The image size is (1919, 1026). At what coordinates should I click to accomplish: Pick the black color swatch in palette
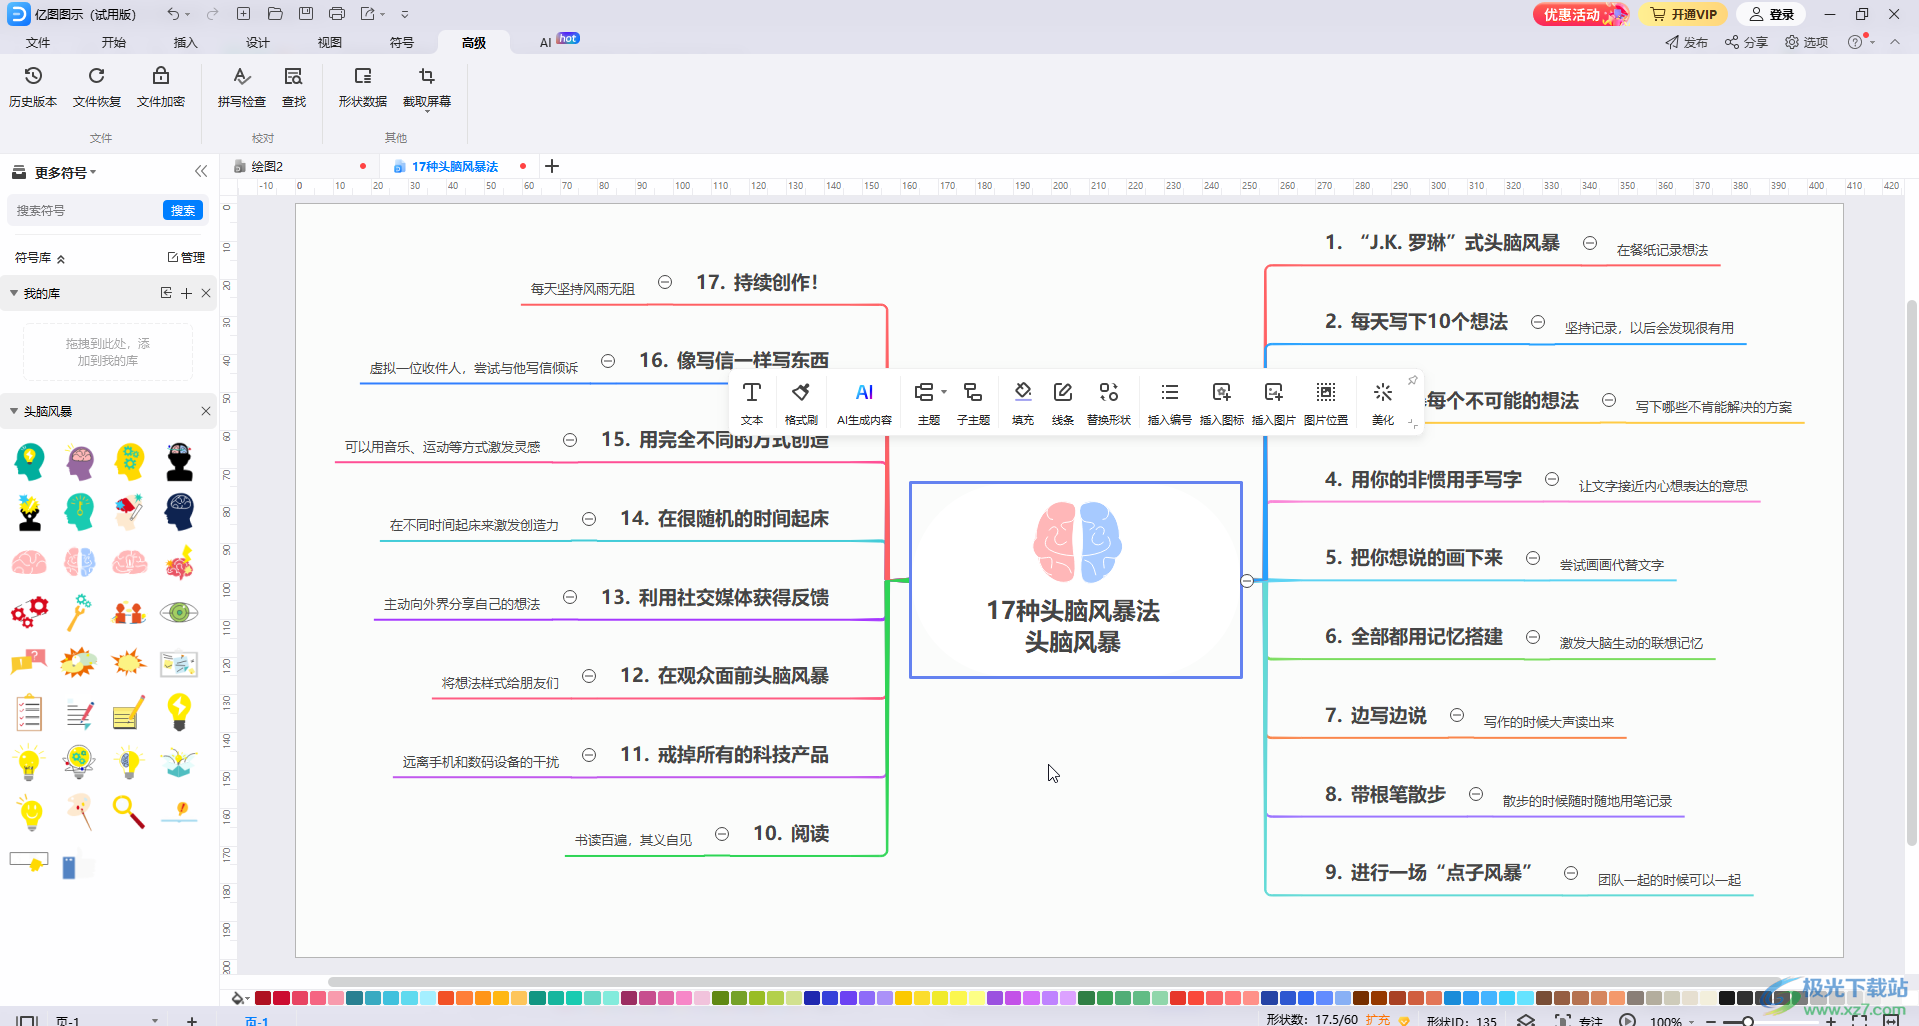(x=1727, y=998)
